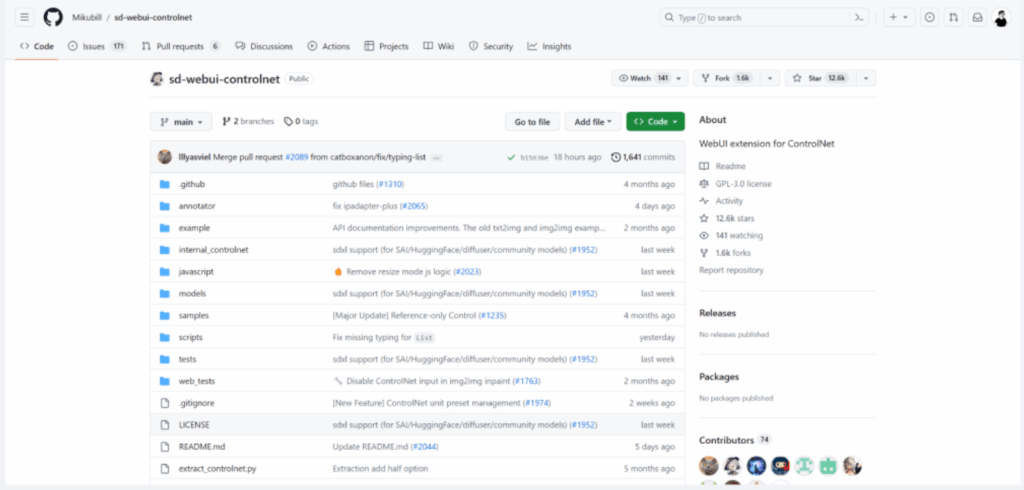Star the repository
This screenshot has height=490, width=1024.
819,78
